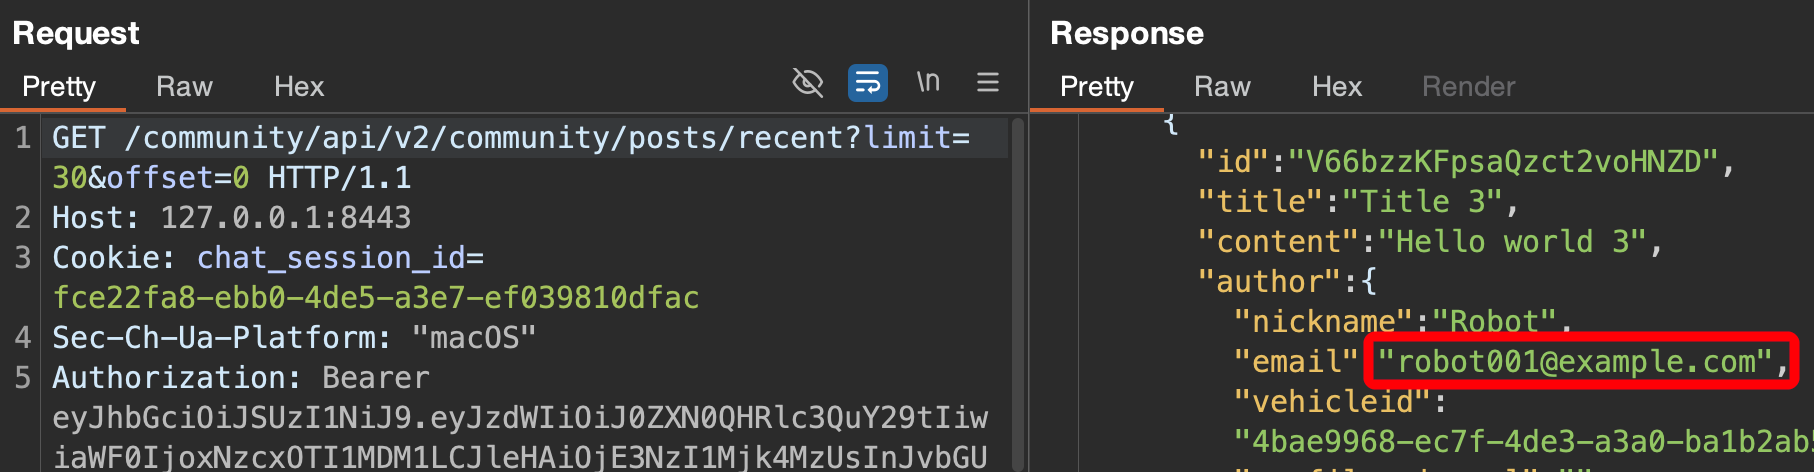Toggle the \n non-printable characters icon
Image resolution: width=1814 pixels, height=472 pixels.
pos(928,82)
